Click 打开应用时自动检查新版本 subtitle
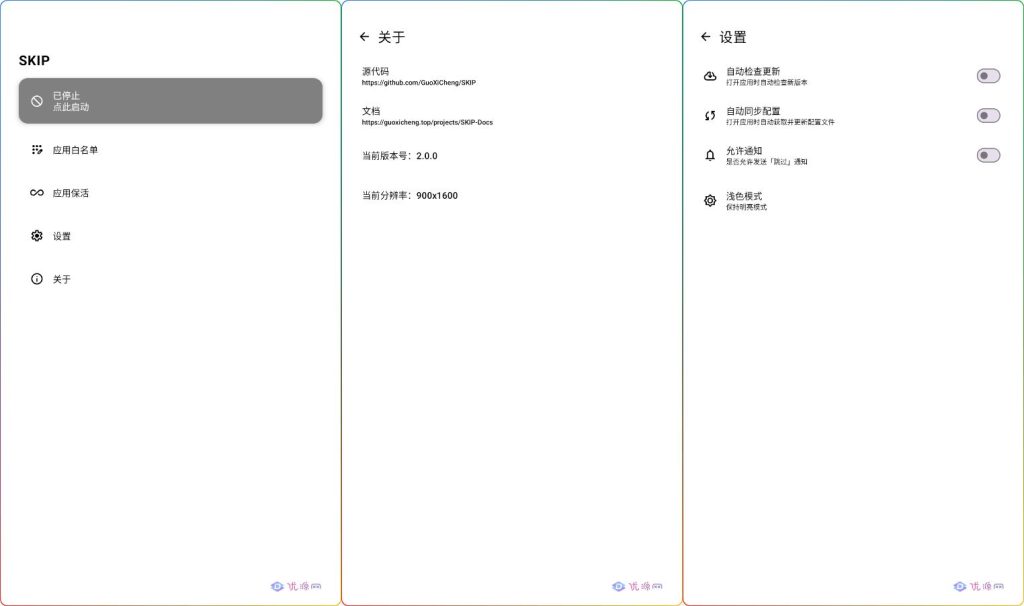This screenshot has height=606, width=1024. [x=767, y=83]
